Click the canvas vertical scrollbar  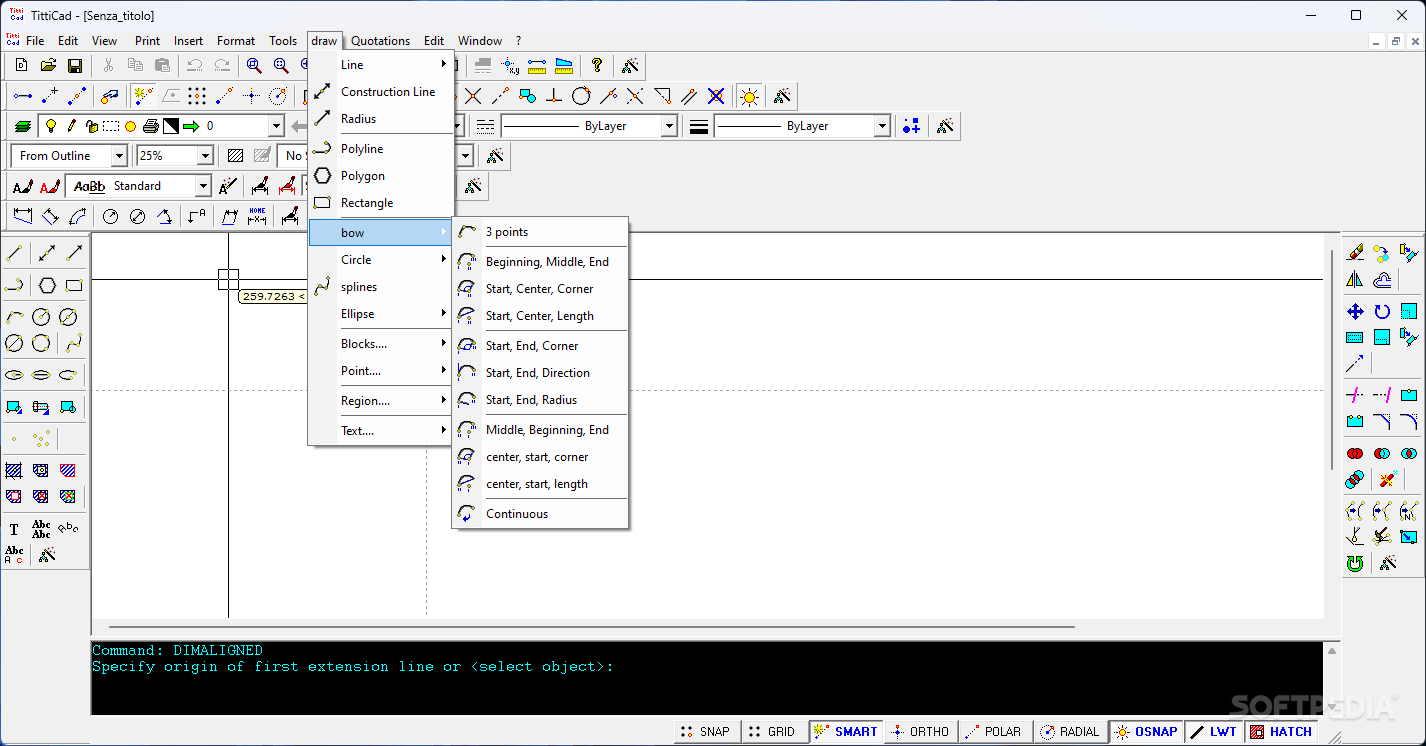(1331, 360)
